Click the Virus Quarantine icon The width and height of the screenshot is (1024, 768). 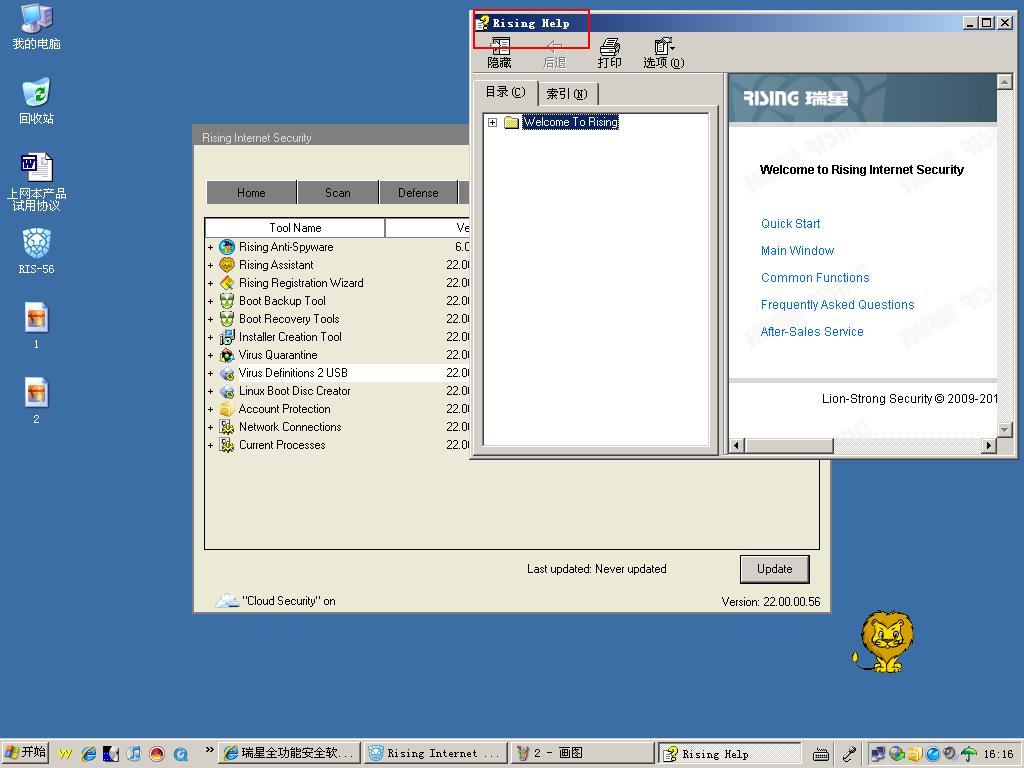tap(227, 355)
